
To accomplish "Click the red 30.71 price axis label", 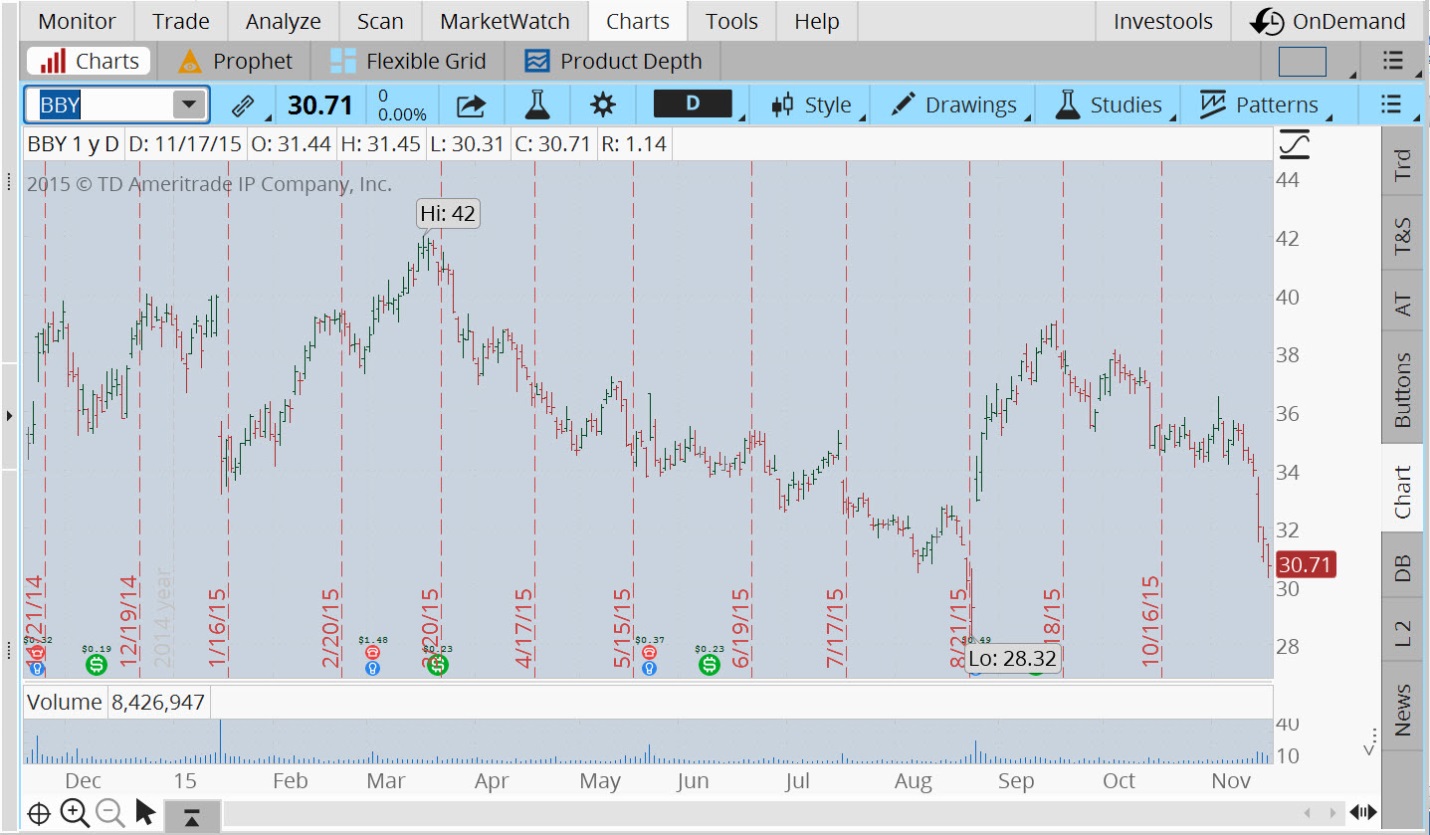I will coord(1306,565).
